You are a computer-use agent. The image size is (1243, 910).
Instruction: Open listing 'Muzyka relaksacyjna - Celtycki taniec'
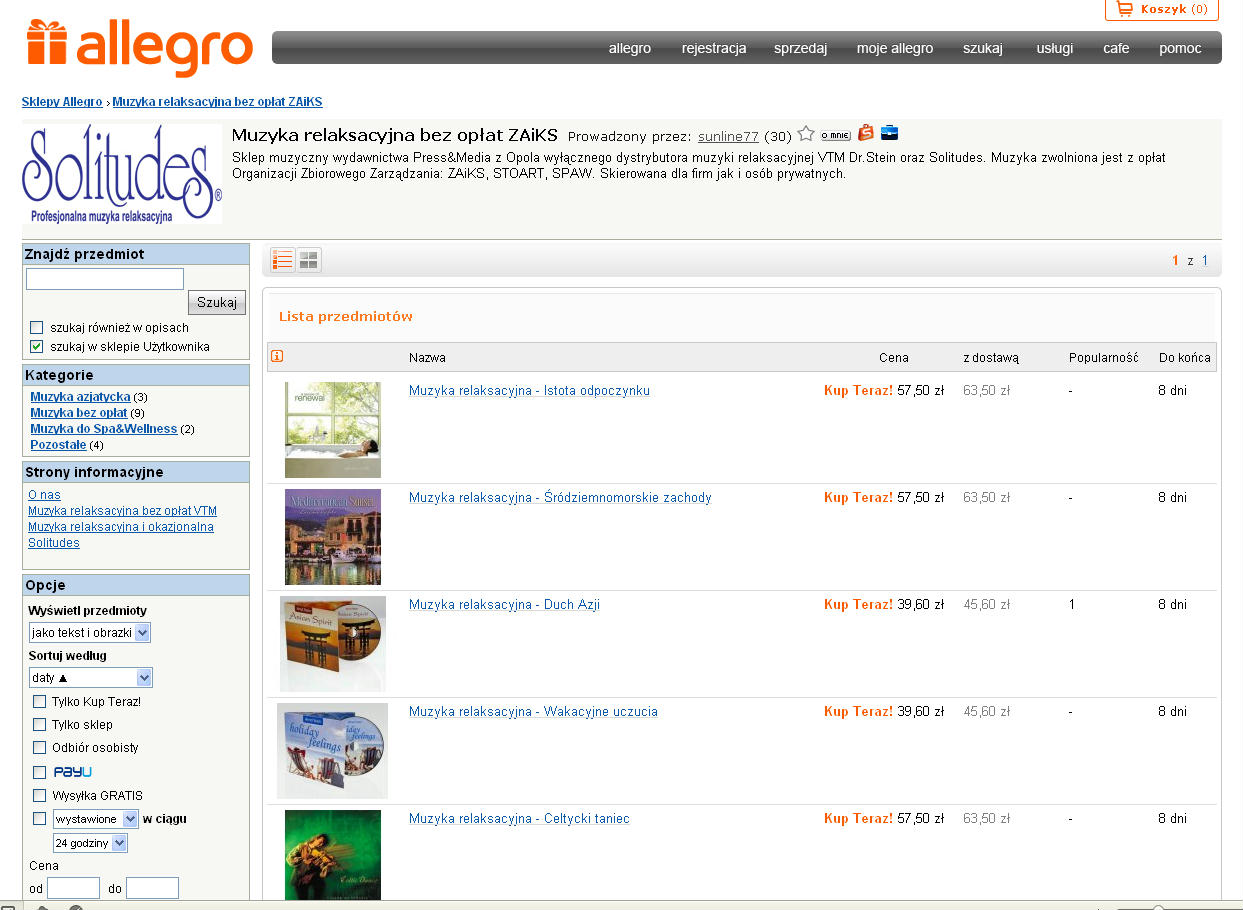tap(519, 819)
